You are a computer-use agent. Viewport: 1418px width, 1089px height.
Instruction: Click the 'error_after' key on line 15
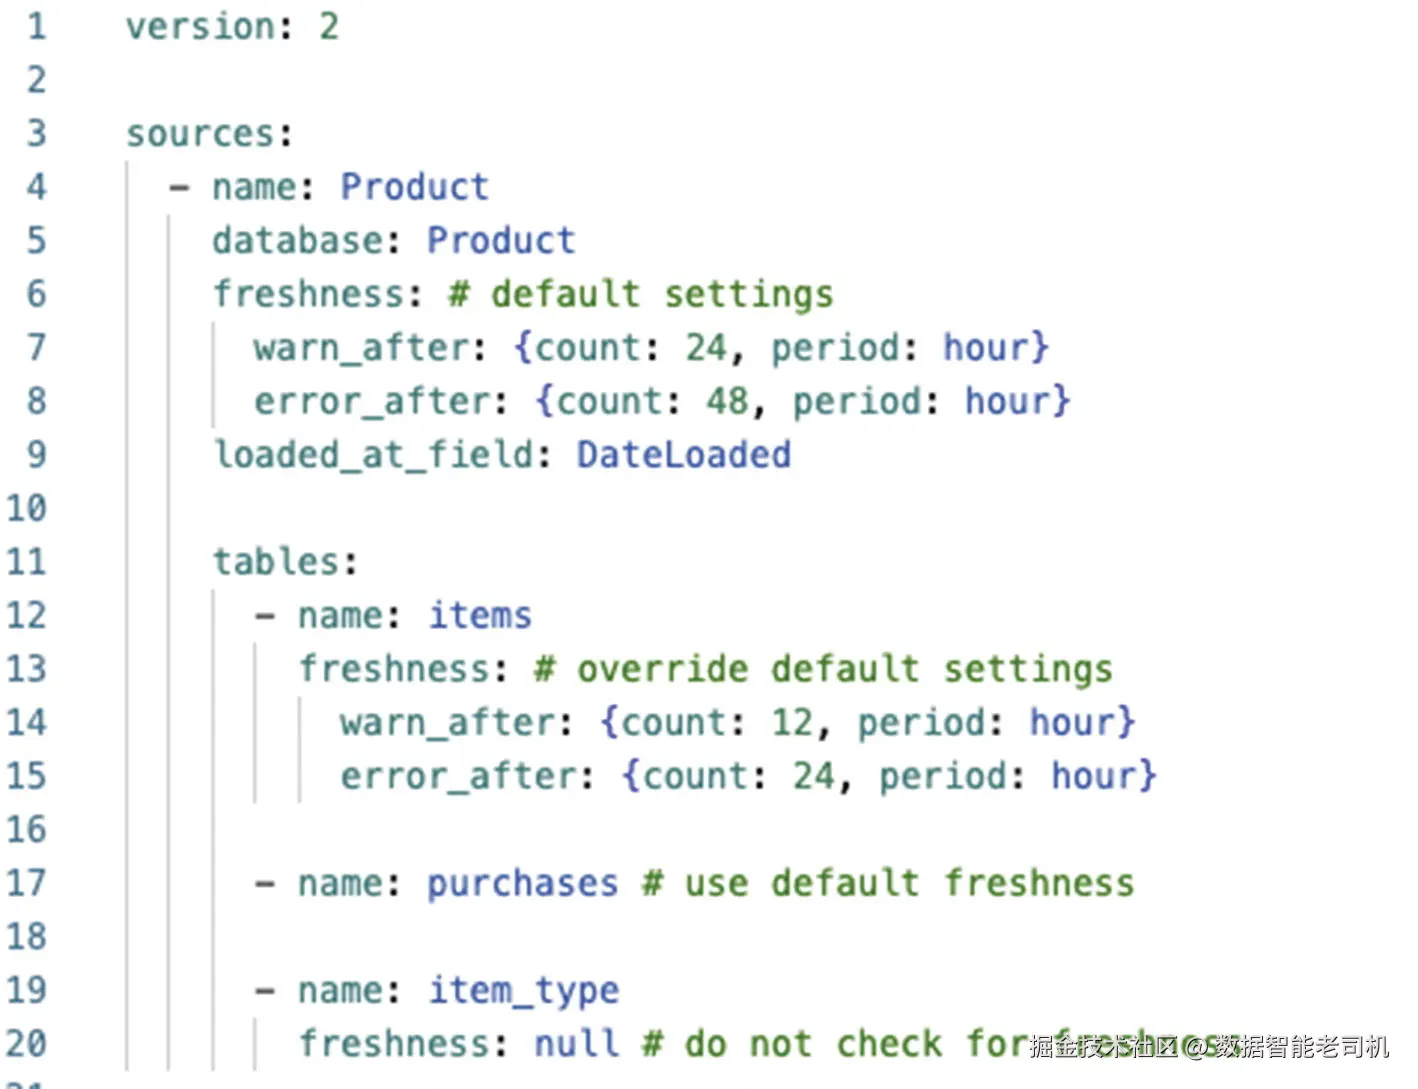click(457, 776)
